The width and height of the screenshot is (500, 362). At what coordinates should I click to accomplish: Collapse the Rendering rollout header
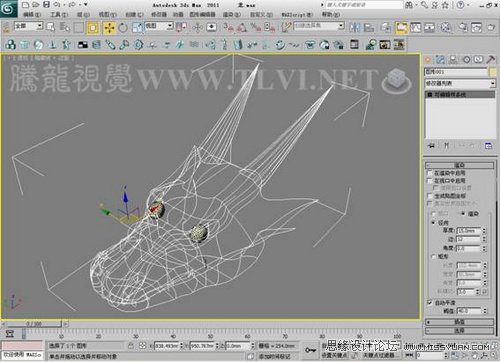(x=459, y=165)
